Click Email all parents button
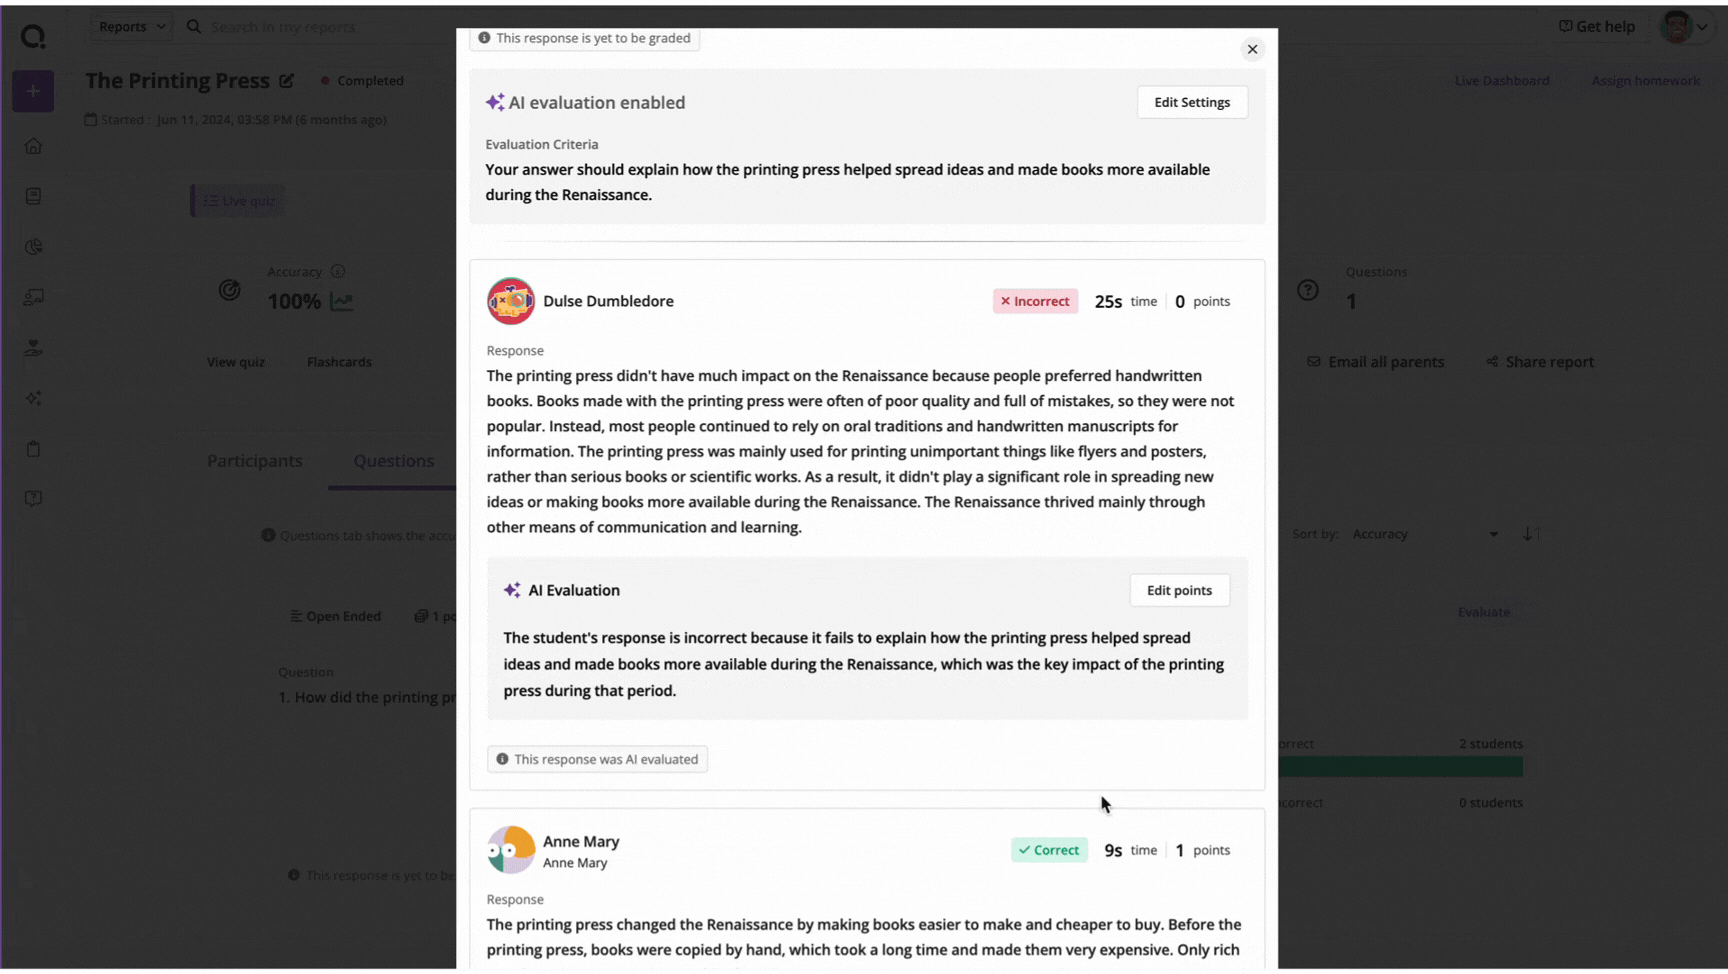The image size is (1728, 974). click(x=1375, y=362)
